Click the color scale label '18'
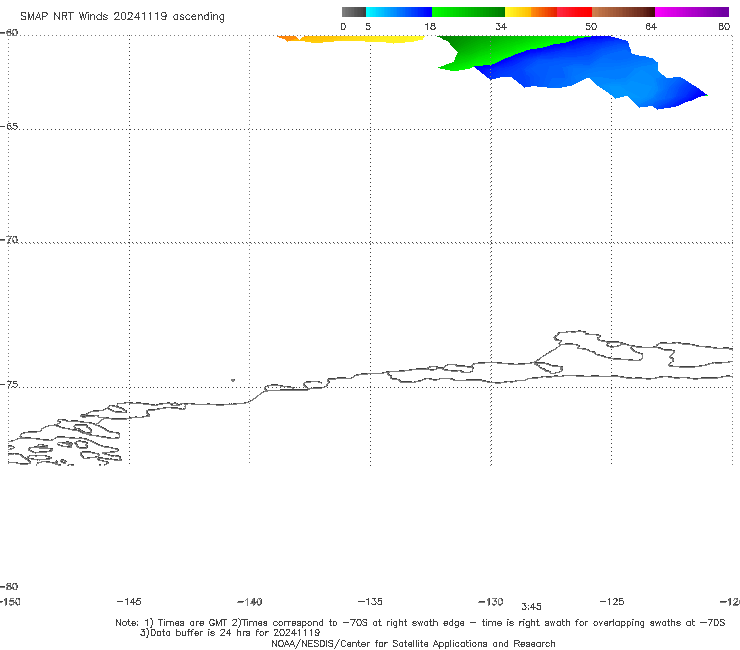The image size is (740, 650). click(430, 26)
